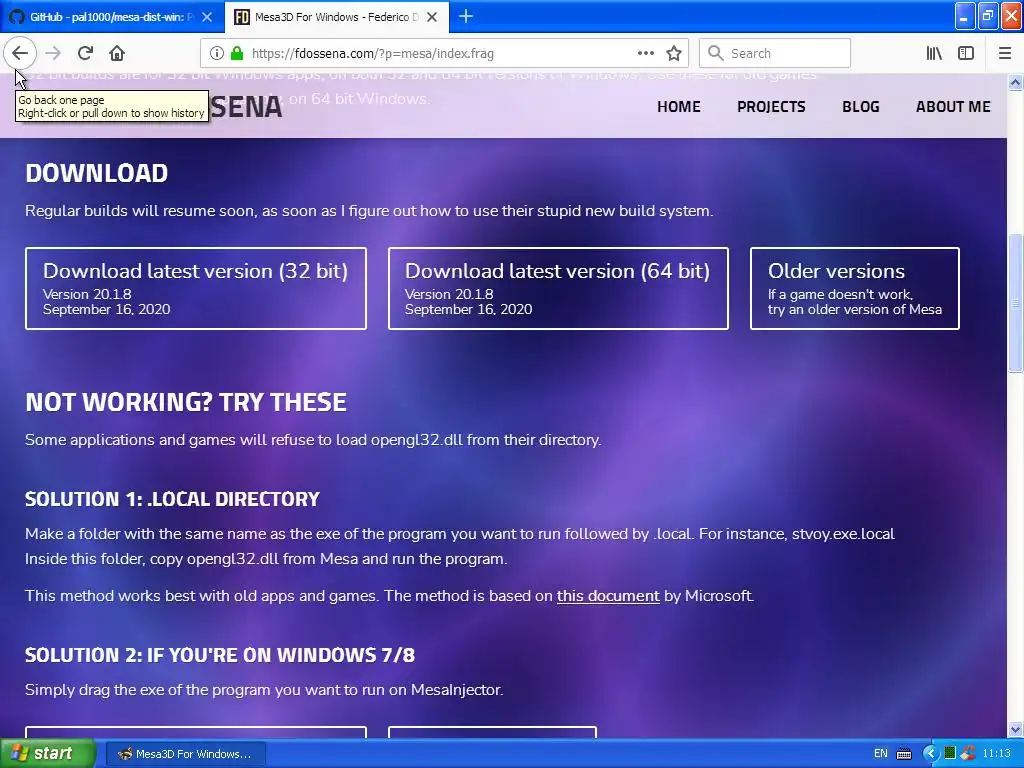Expand hidden tray icons arrow
The width and height of the screenshot is (1024, 768).
pyautogui.click(x=930, y=754)
